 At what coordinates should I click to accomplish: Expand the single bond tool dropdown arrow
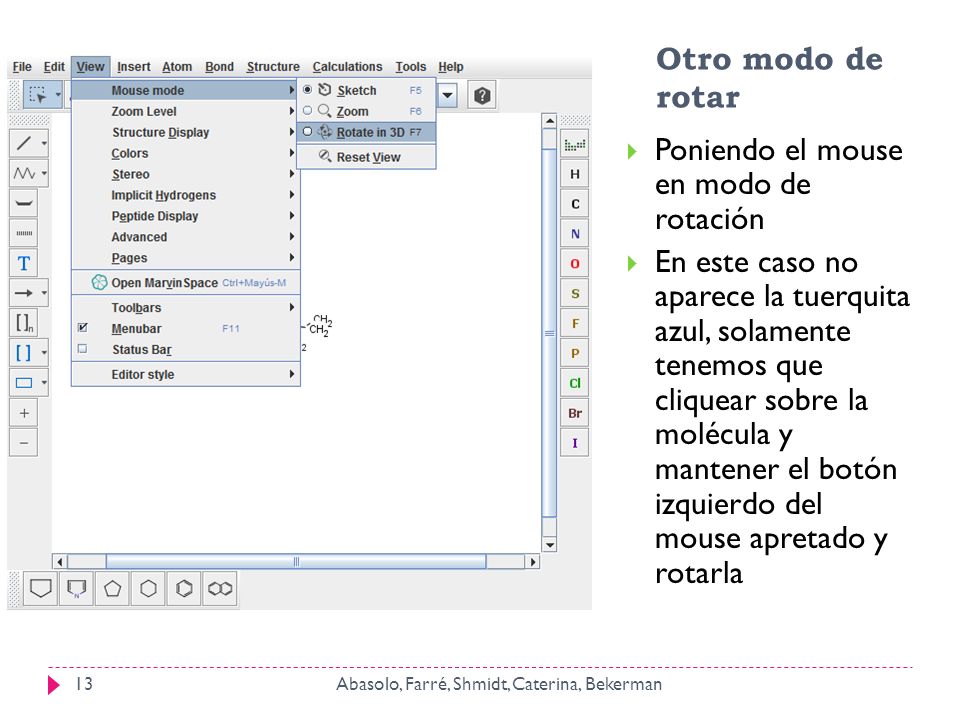pos(44,143)
